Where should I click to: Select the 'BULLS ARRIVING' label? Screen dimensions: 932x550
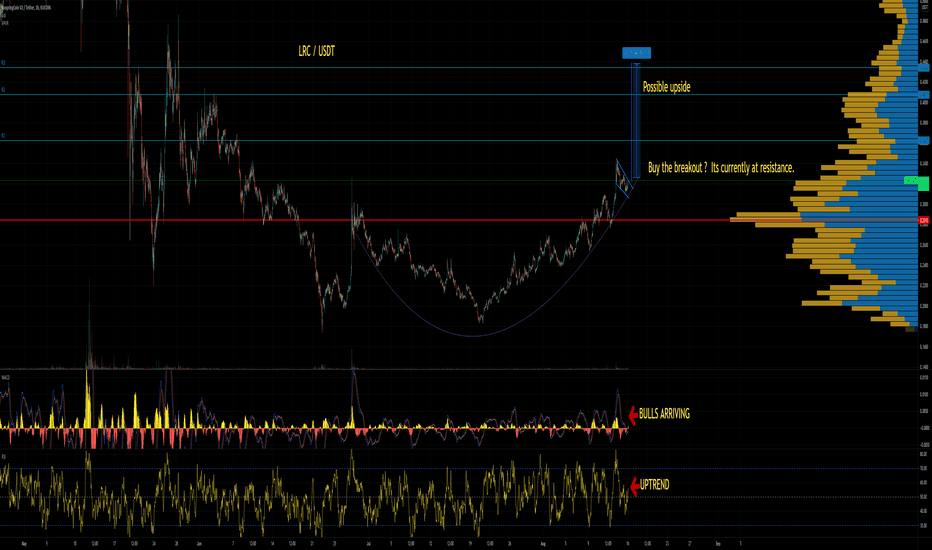point(664,414)
